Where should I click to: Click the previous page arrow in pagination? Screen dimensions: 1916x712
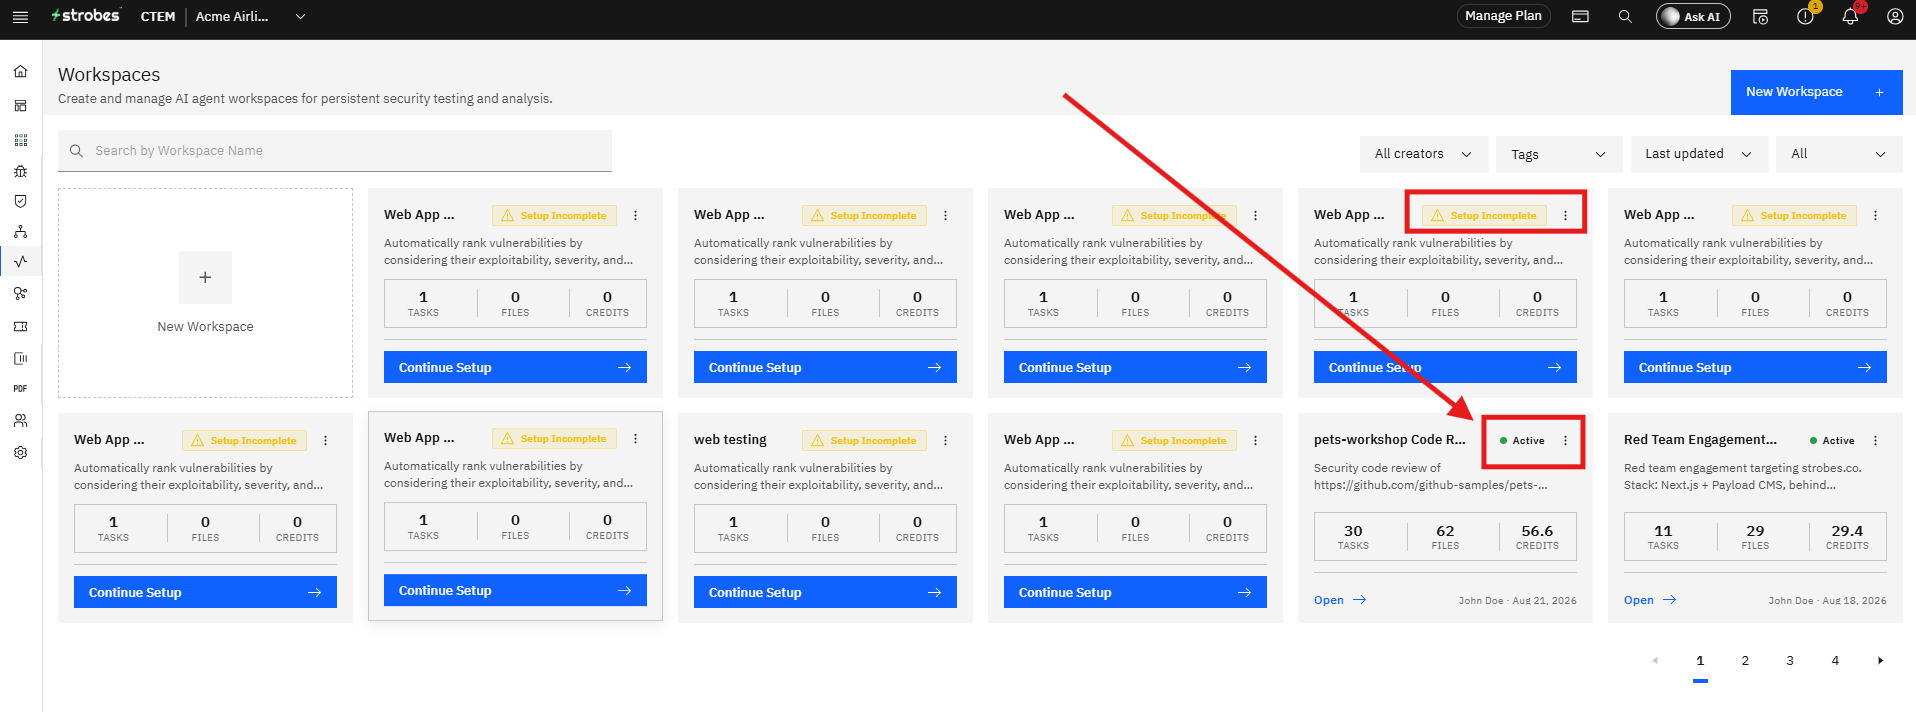1655,661
